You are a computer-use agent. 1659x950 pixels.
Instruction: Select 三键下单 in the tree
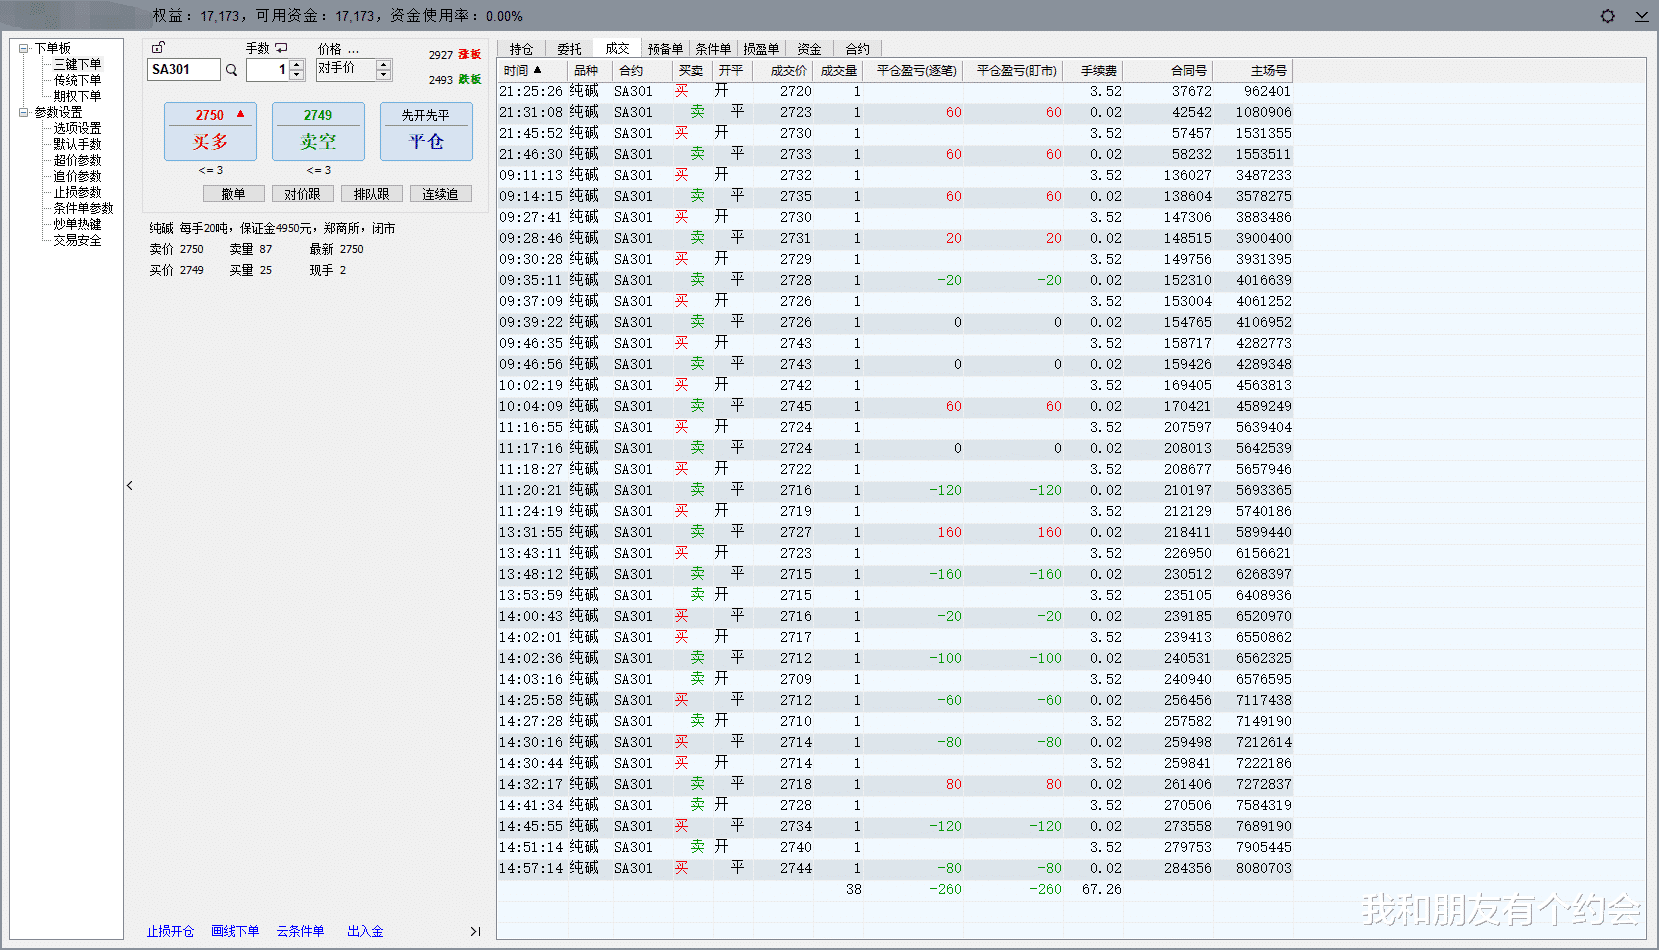(77, 64)
